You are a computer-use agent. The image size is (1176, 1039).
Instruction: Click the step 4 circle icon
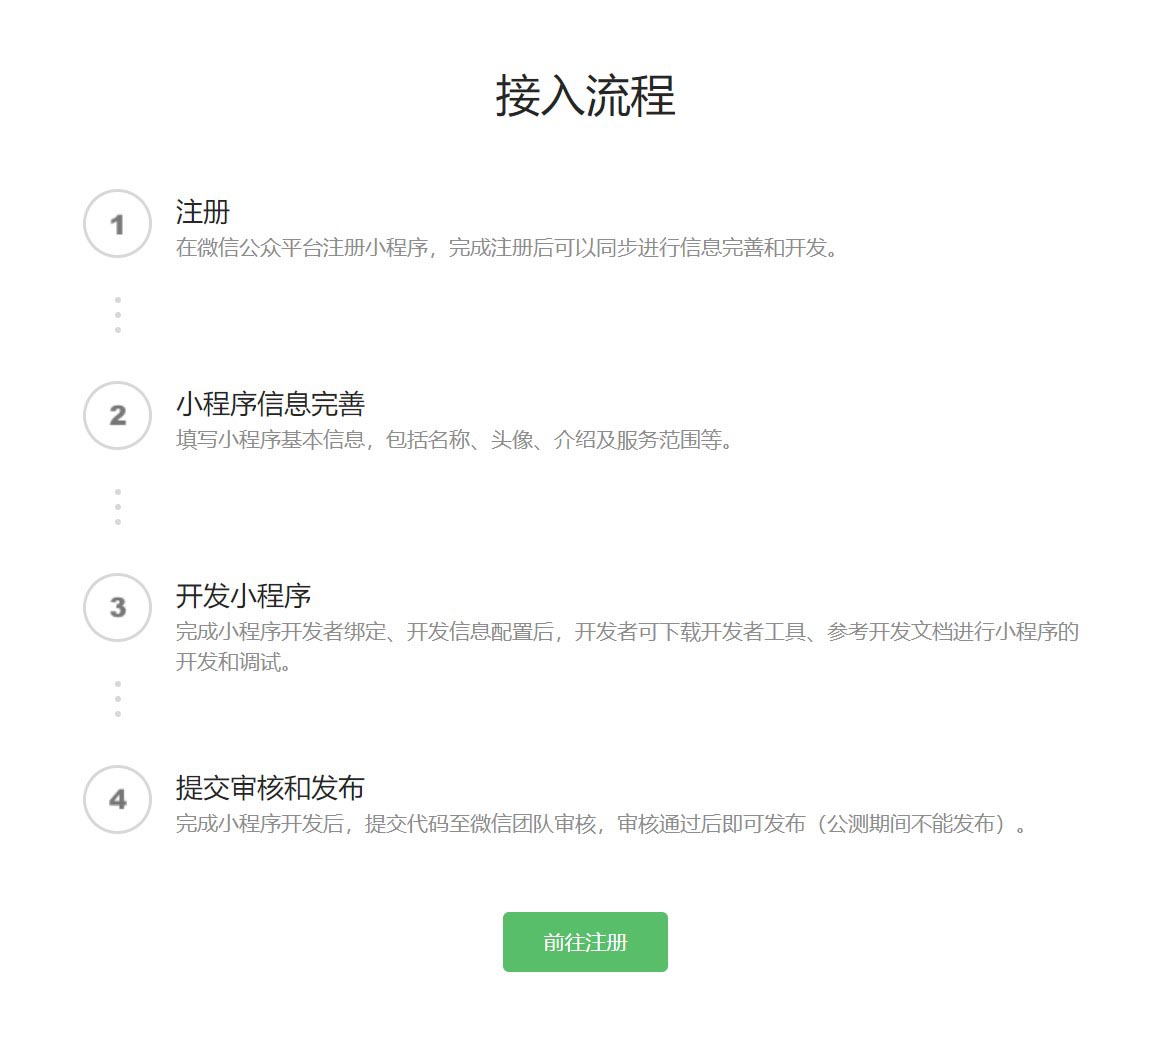117,800
